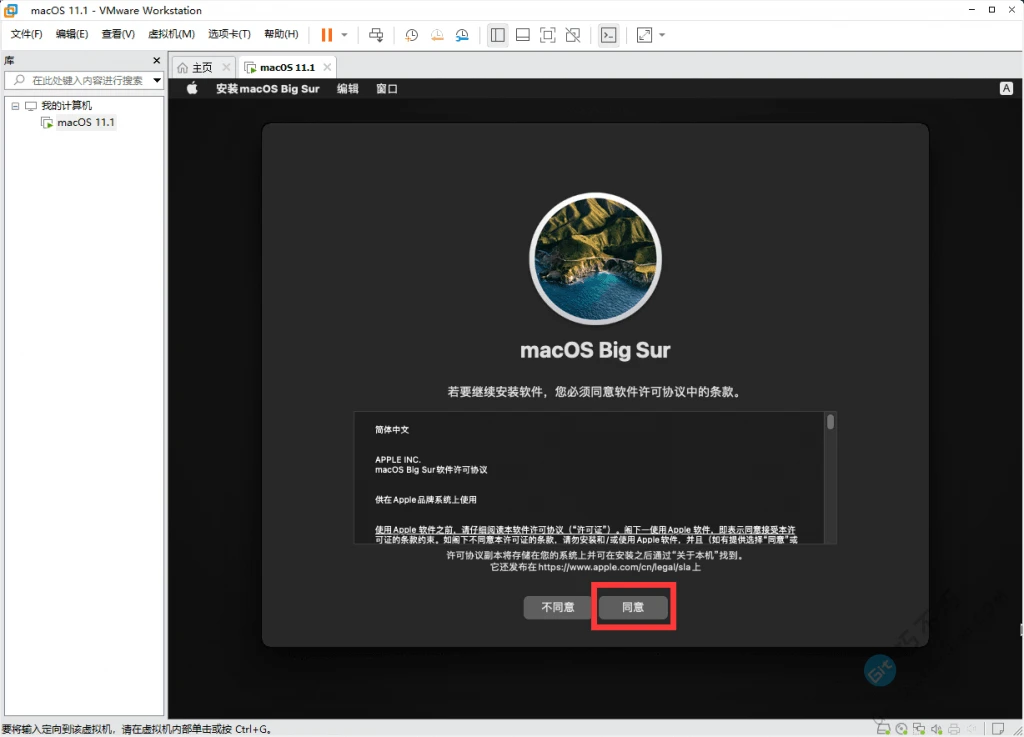Collapse the 我的计算机 tree node
Image resolution: width=1024 pixels, height=737 pixels.
[x=15, y=105]
